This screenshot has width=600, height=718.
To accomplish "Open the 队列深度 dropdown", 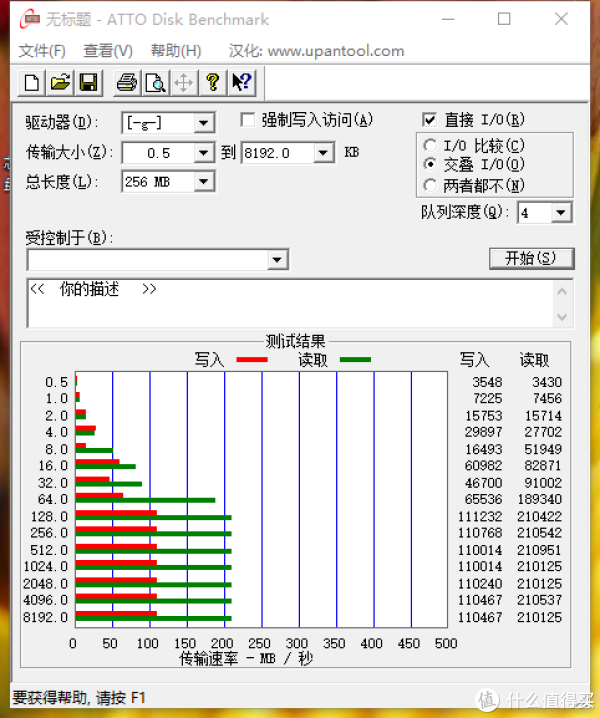I will [x=561, y=213].
